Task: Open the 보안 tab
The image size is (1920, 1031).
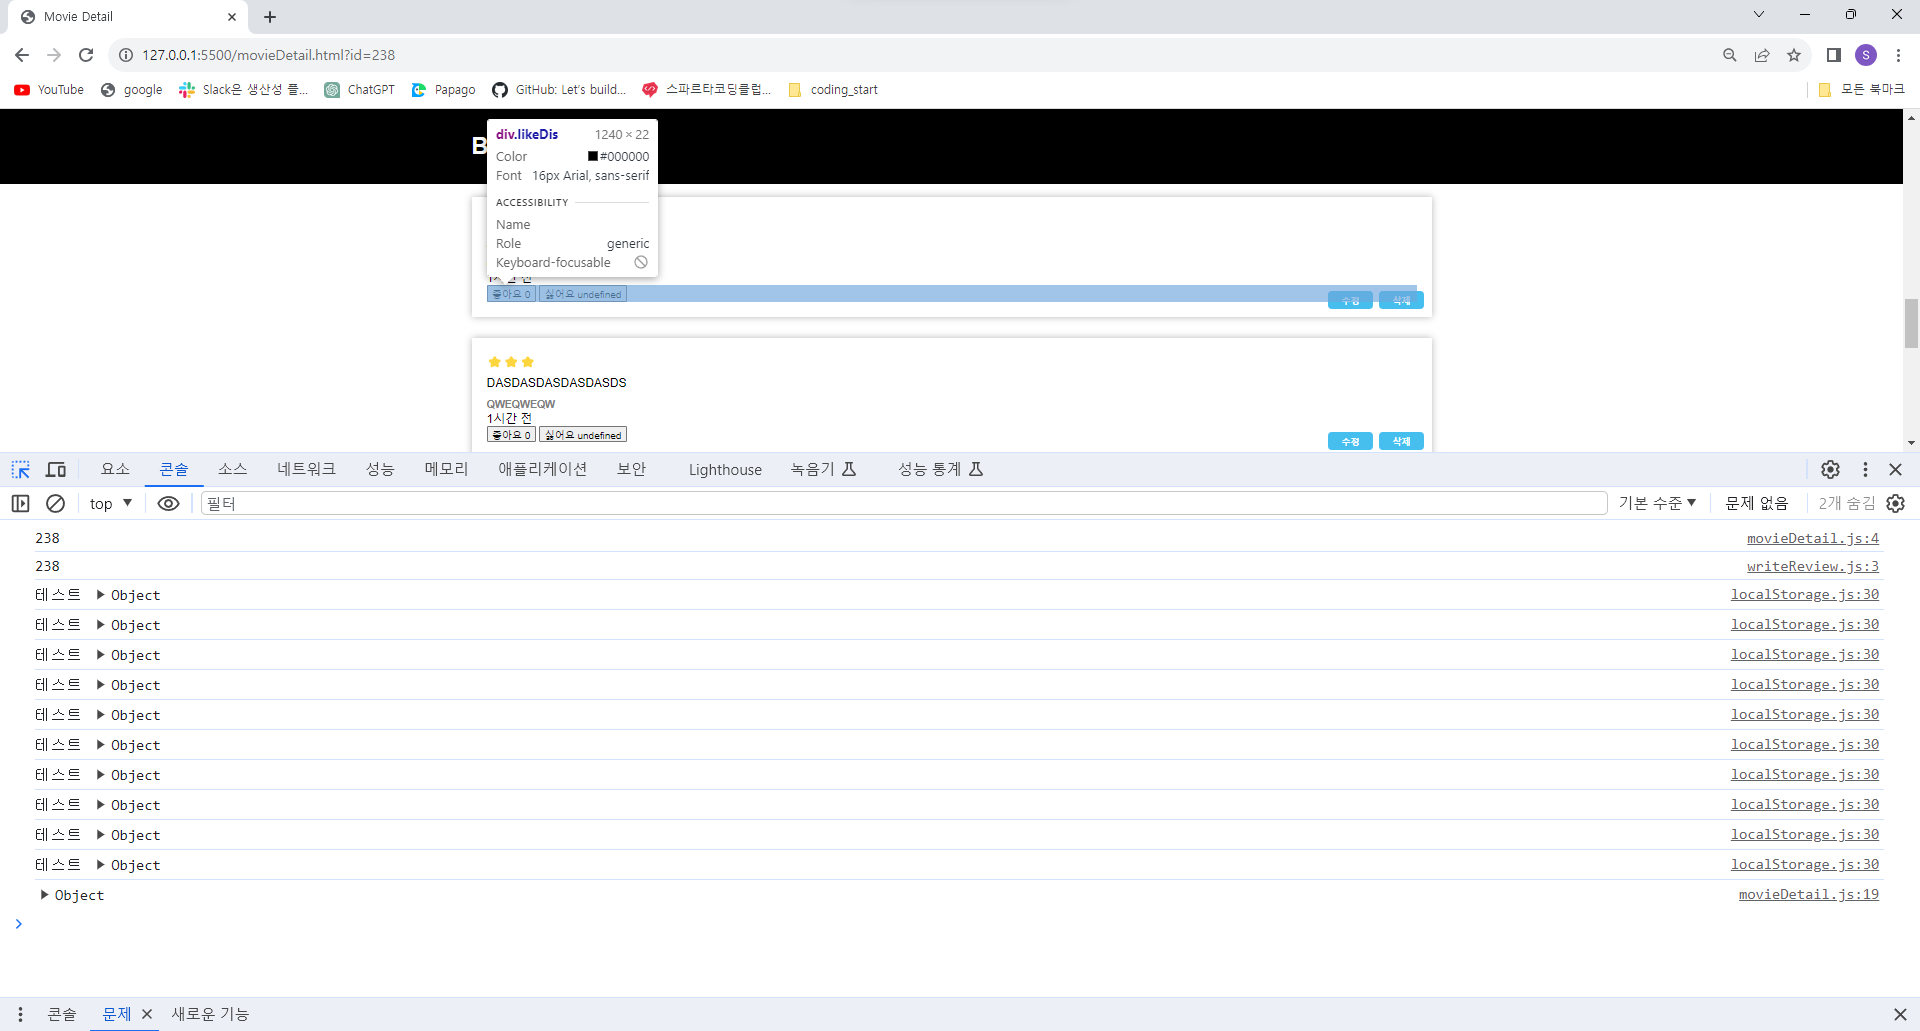Action: [631, 469]
